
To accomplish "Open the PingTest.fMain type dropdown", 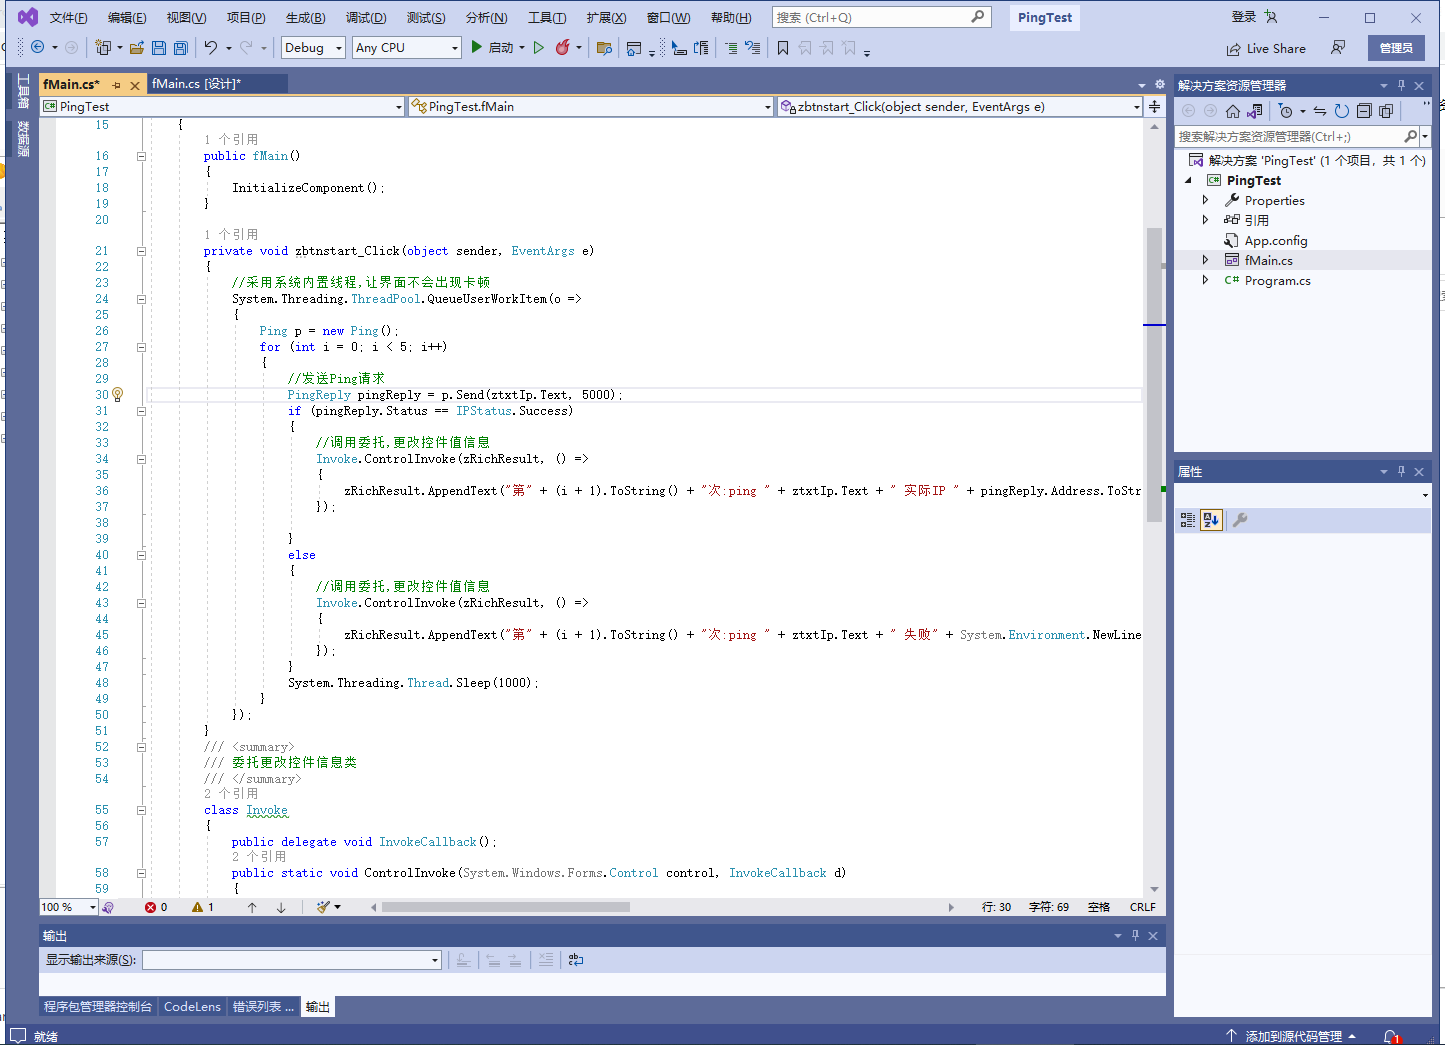I will point(592,106).
